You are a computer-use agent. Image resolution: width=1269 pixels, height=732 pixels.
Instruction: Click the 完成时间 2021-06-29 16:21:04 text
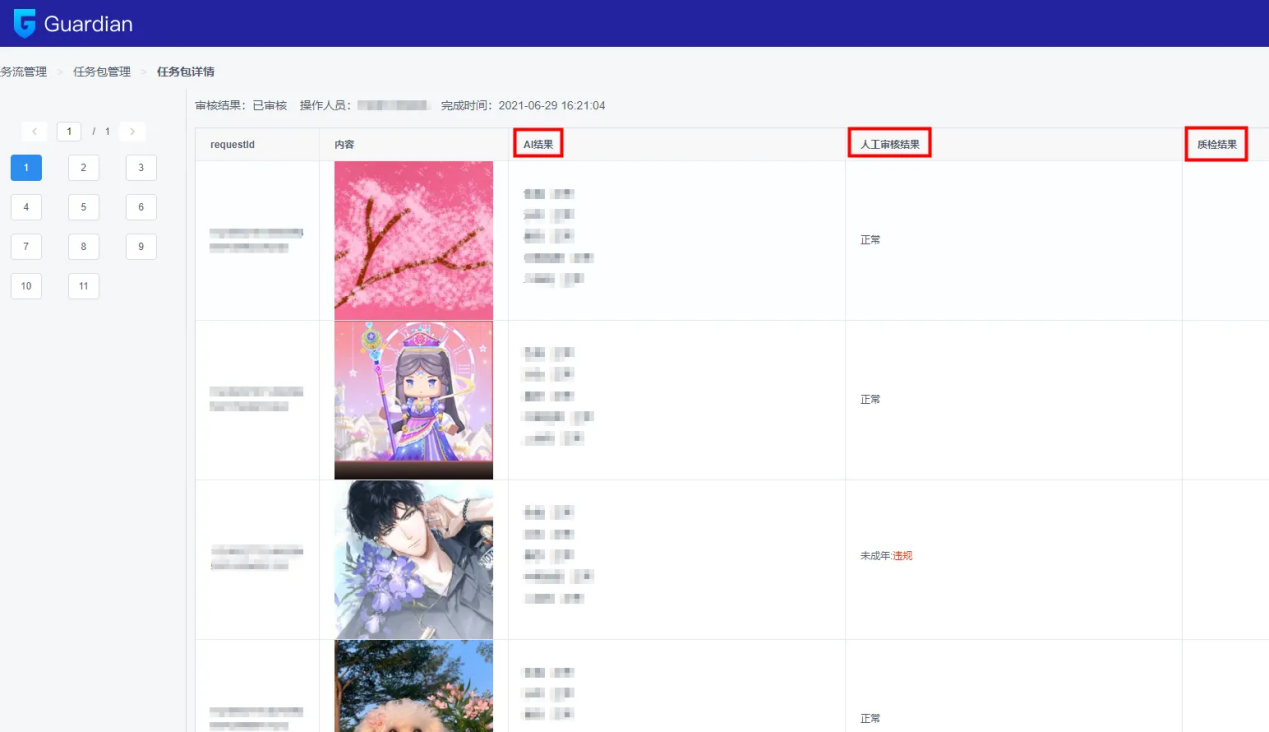click(523, 105)
